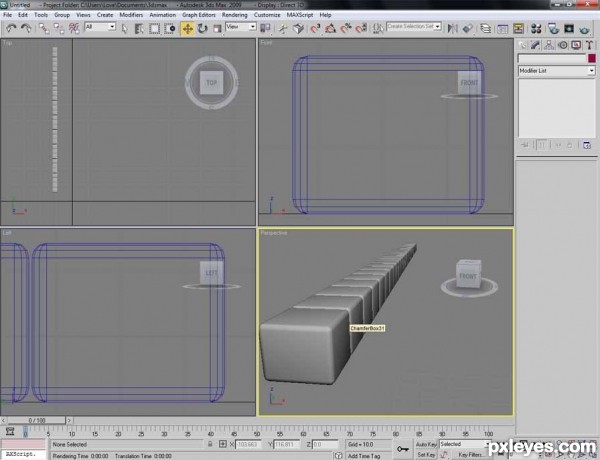Open the Create Selection Set dropdown
The image size is (600, 460).
[x=414, y=26]
